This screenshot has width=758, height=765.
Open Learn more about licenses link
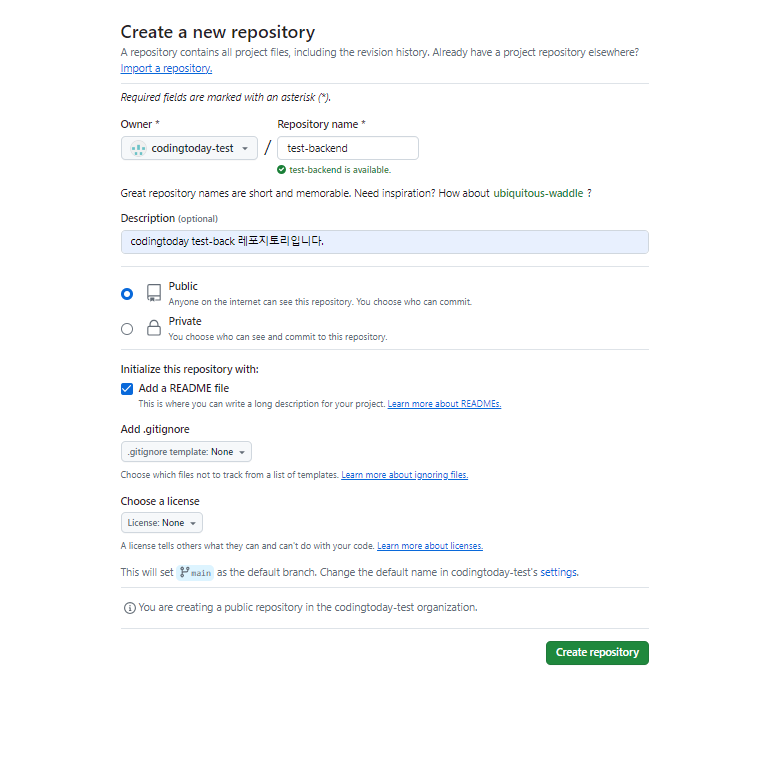pos(430,546)
